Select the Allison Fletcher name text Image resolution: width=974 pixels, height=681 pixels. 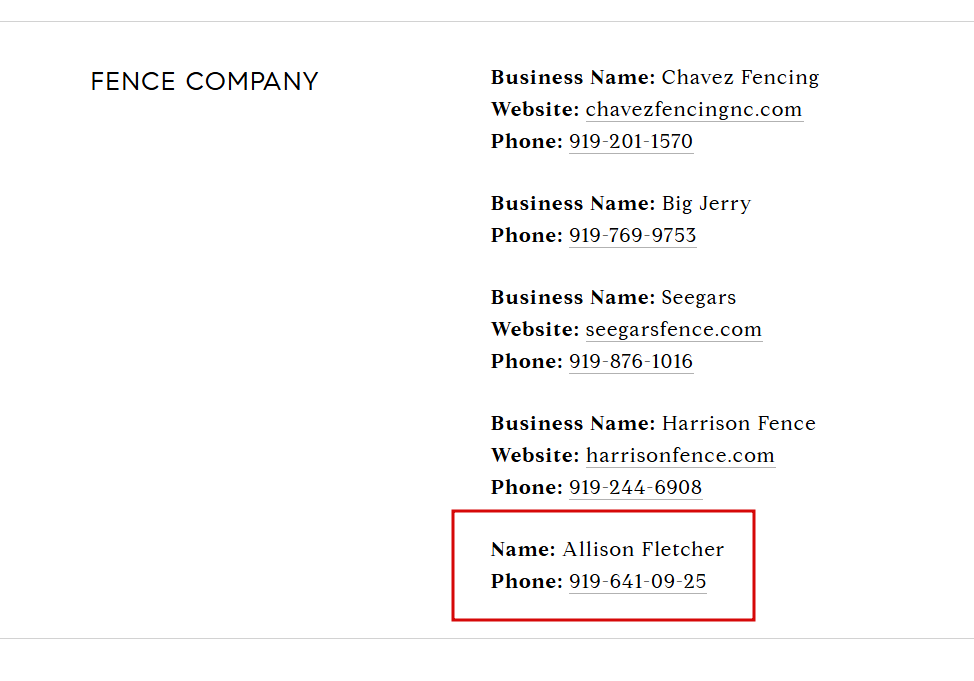click(x=643, y=550)
